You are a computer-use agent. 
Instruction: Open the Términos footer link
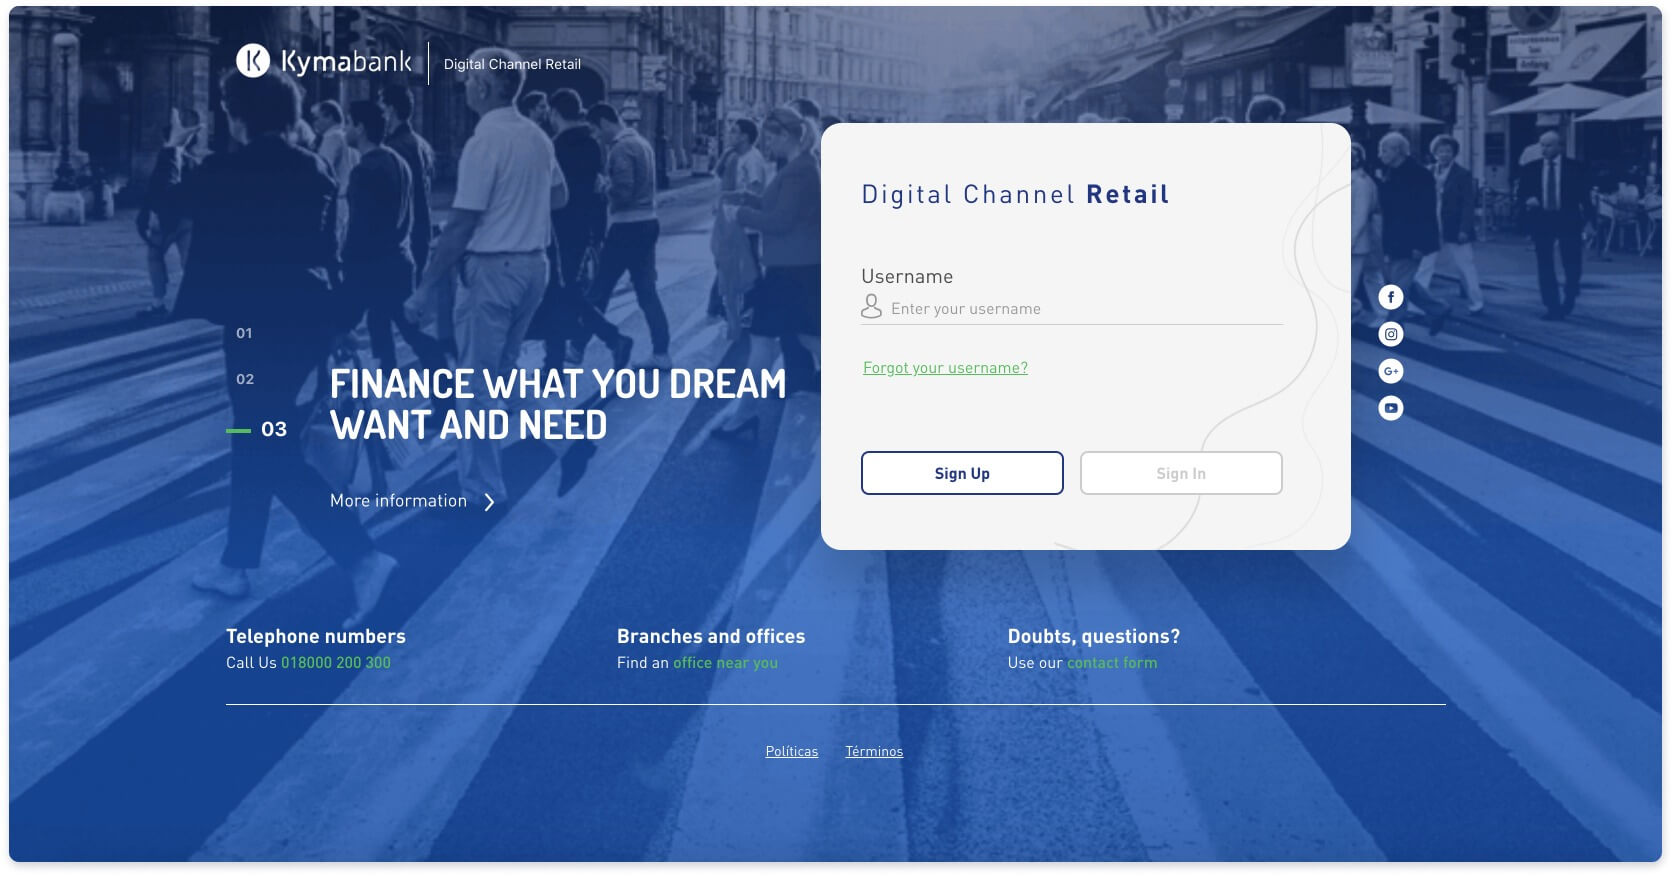(874, 752)
